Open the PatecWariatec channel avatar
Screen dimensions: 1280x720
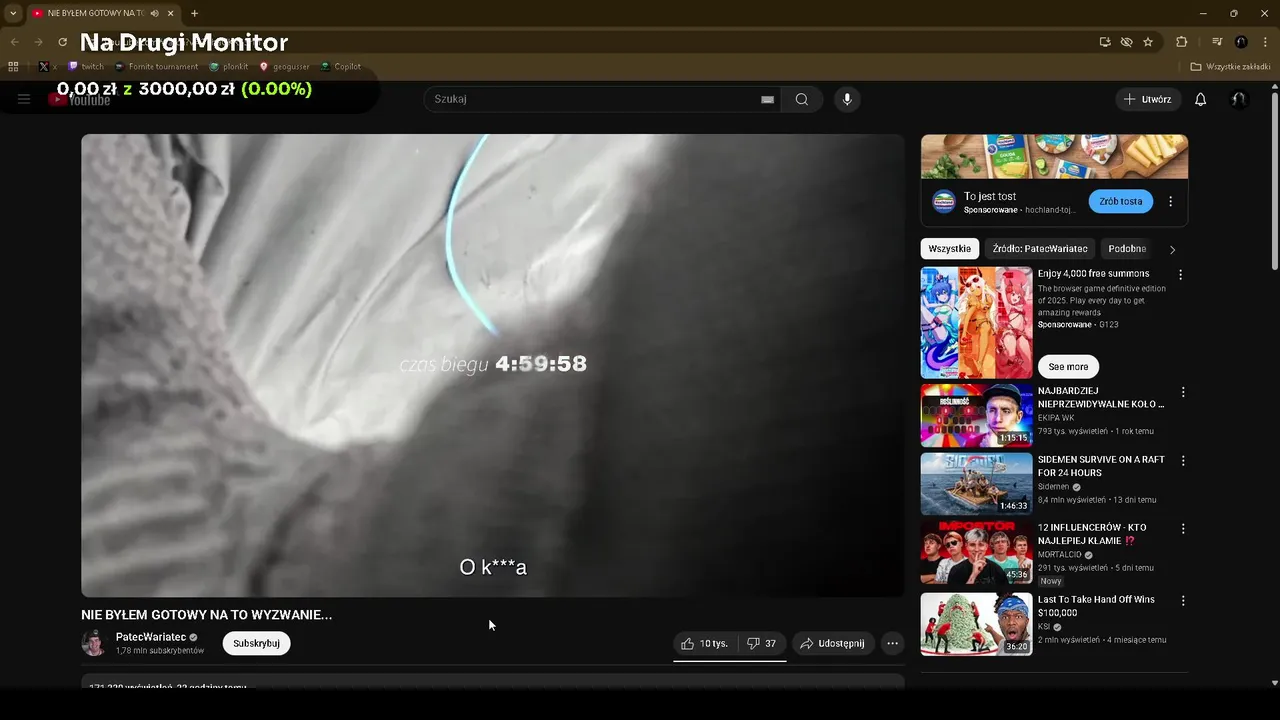[94, 643]
